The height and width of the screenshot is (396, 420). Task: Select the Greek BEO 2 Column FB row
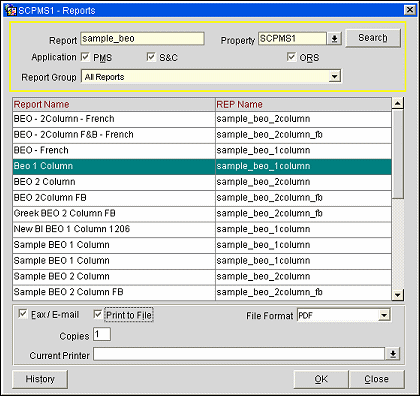point(202,213)
